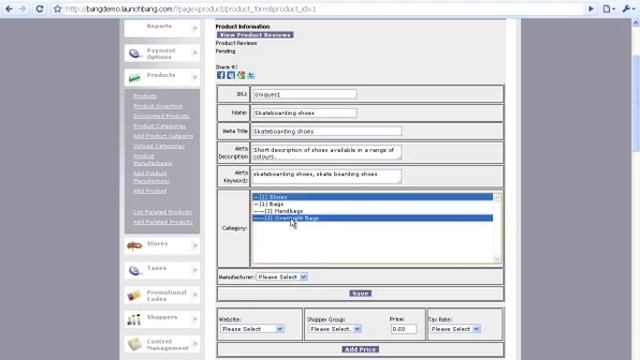Collapse arrow beside Products
The width and height of the screenshot is (640, 360).
pos(195,77)
